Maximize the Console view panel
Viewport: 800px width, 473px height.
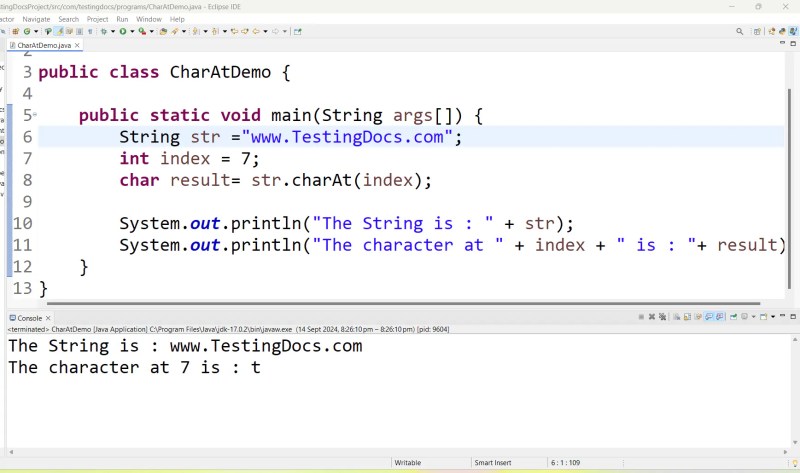tap(793, 316)
